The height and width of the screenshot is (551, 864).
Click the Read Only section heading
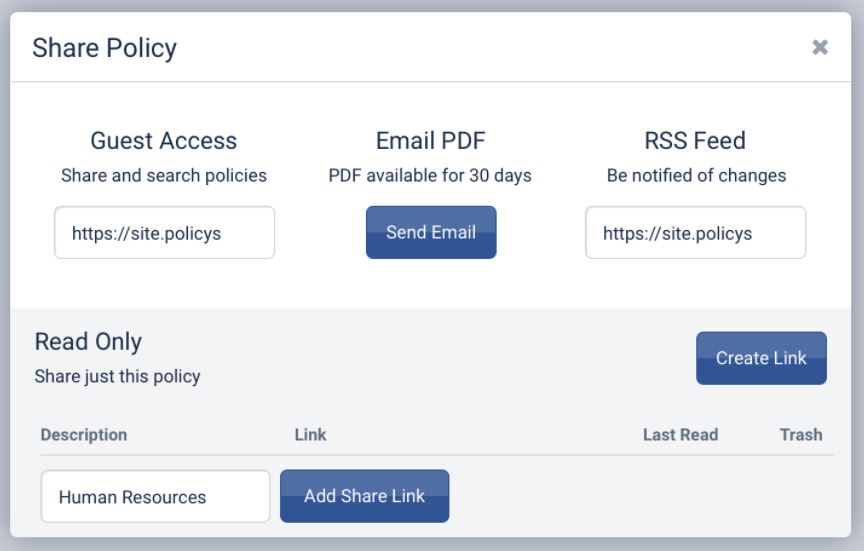88,342
